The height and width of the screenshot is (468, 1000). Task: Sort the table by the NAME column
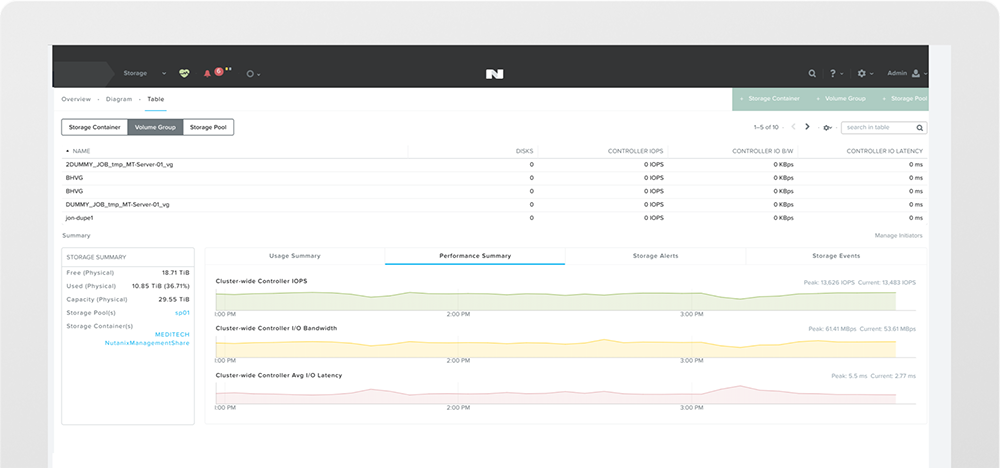[81, 151]
